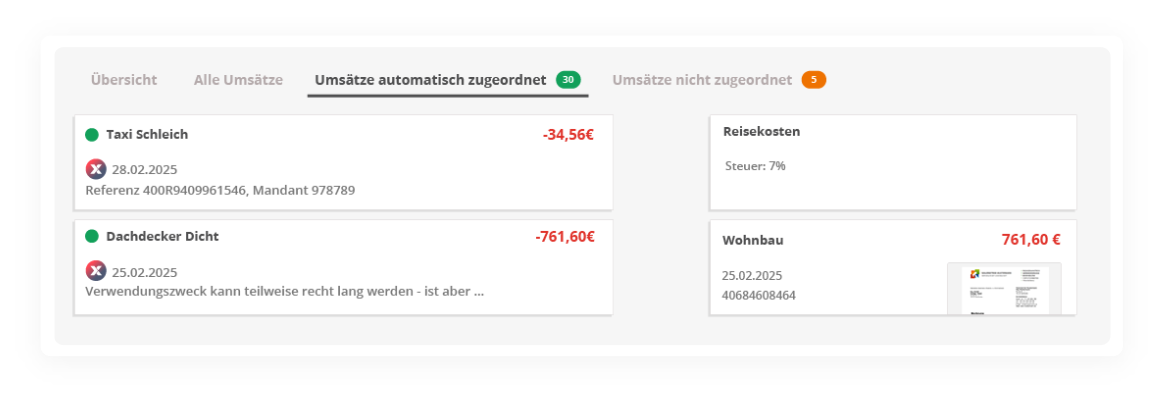Open the Umsätze nicht zugeordnet tab
Viewport: 1164px width, 402px height.
tap(702, 80)
